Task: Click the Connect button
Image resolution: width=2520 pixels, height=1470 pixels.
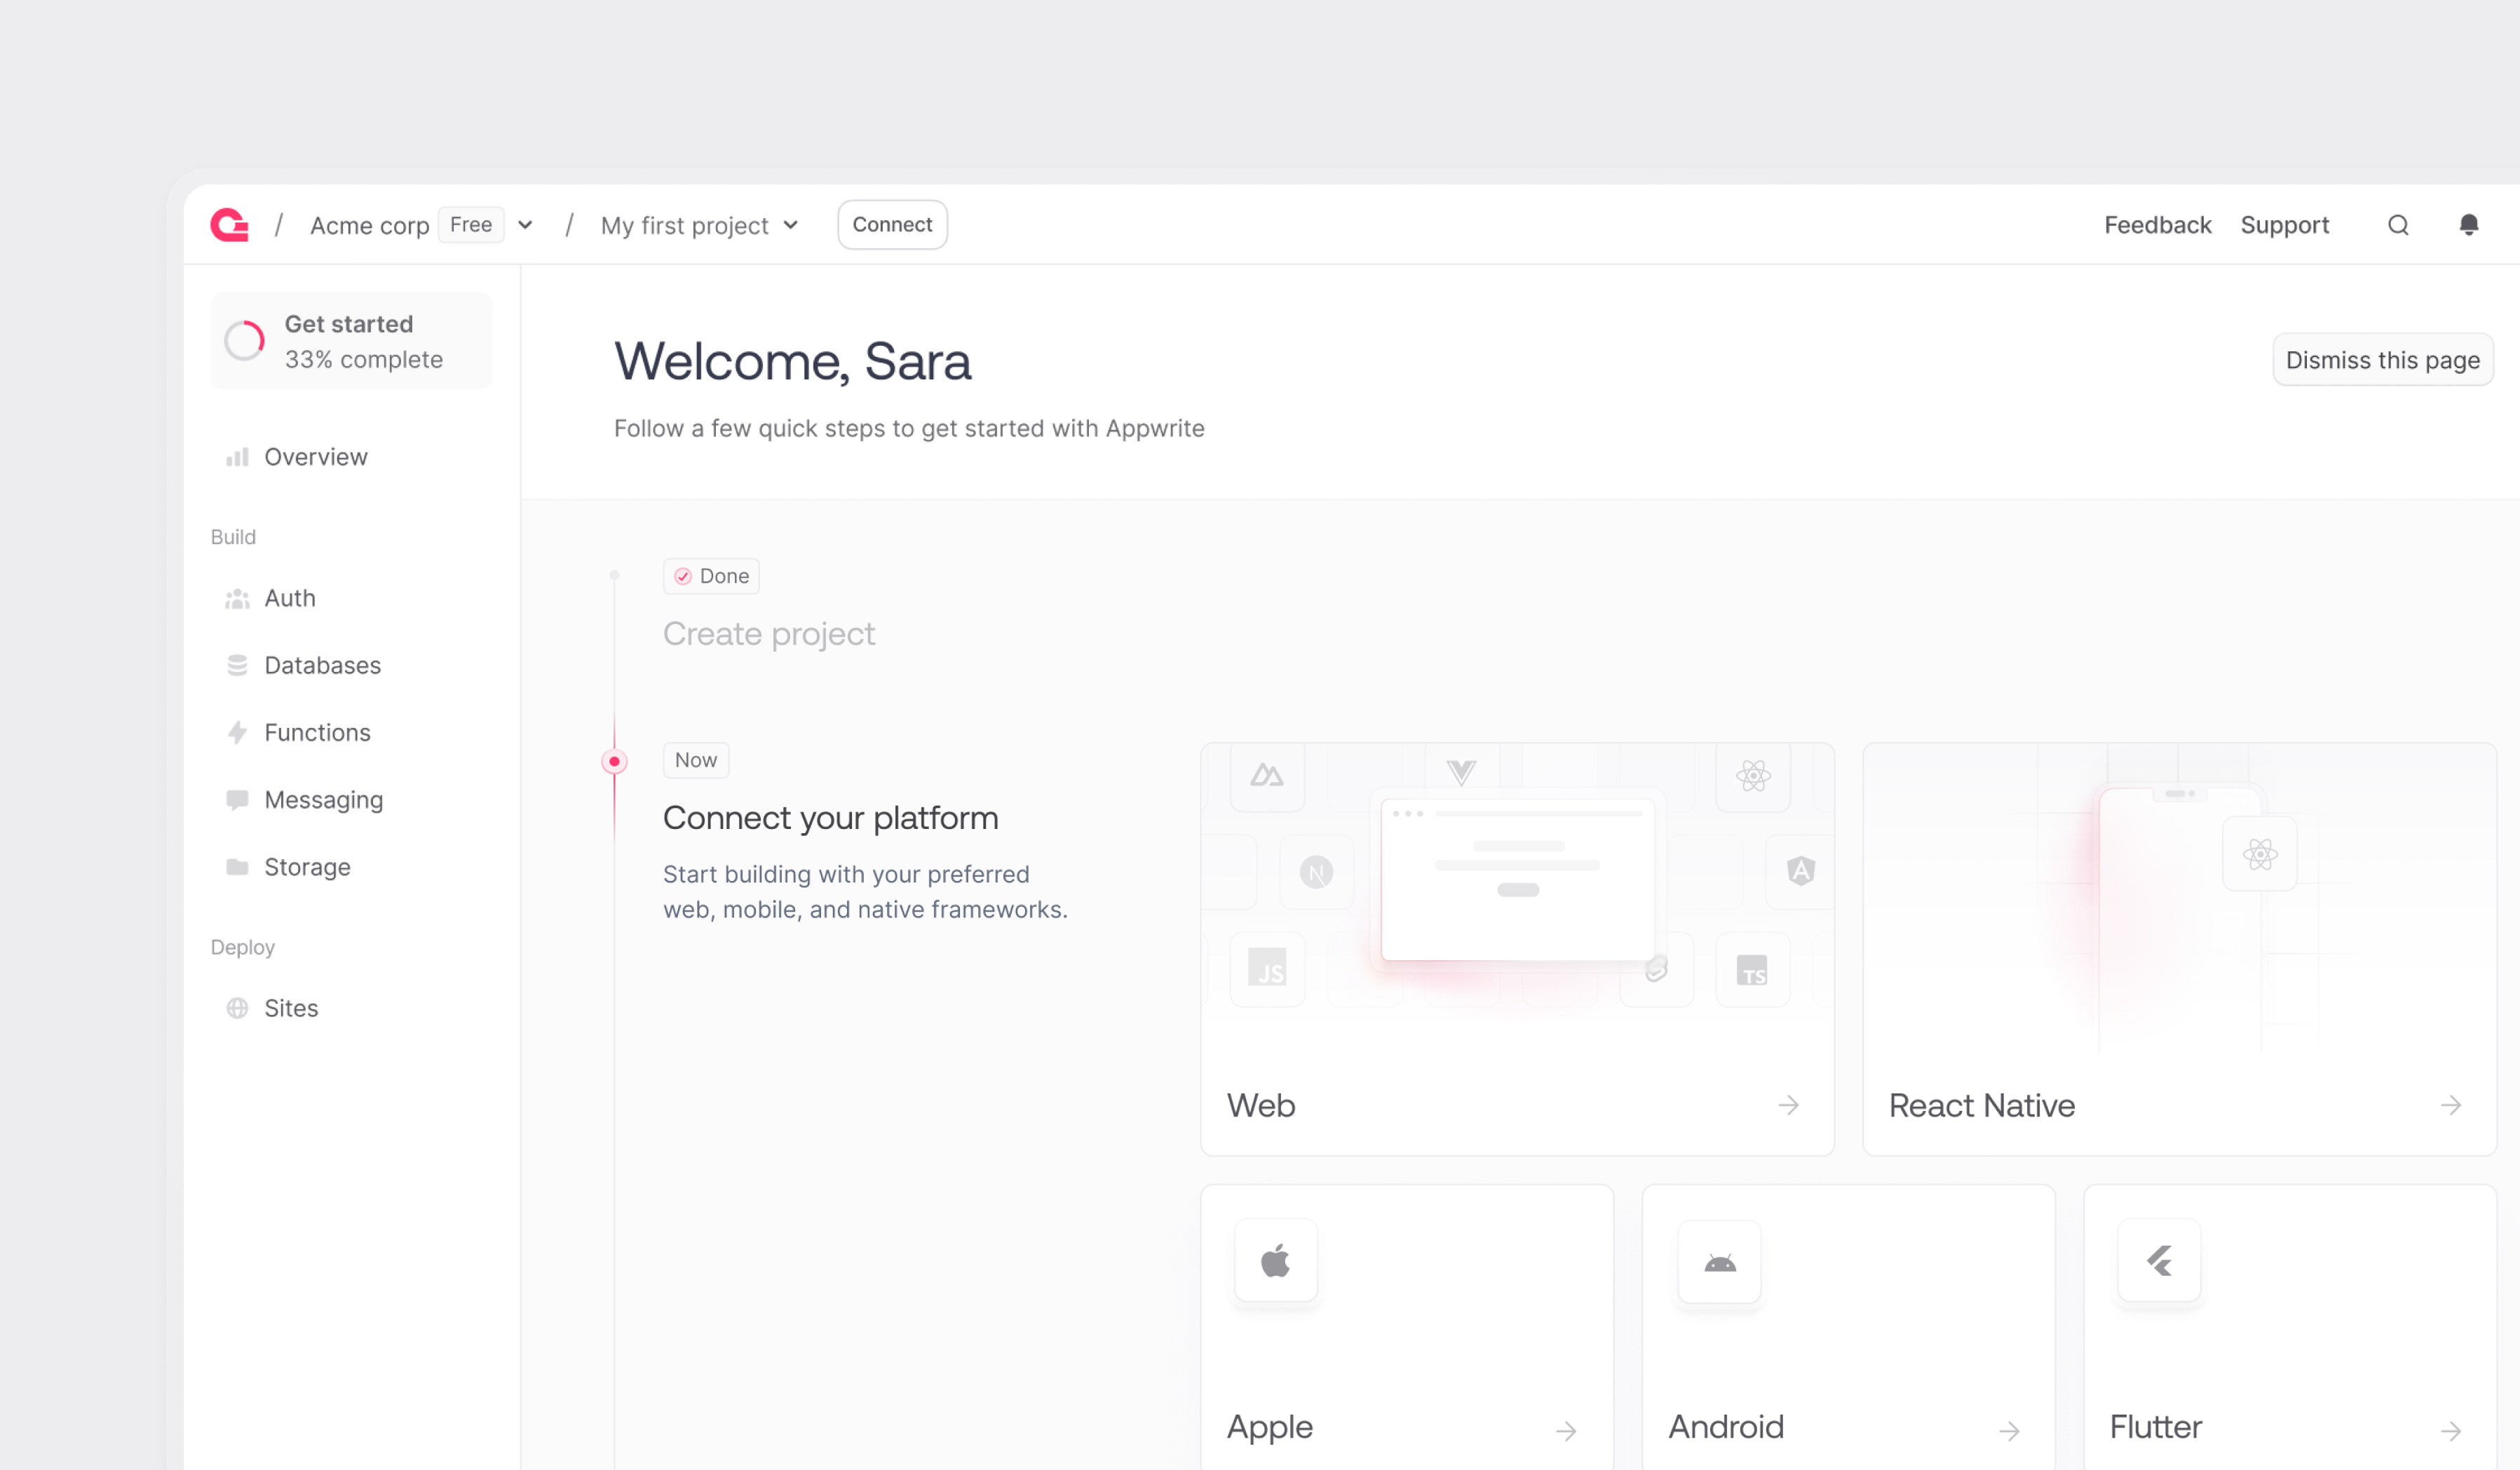Action: tap(891, 225)
